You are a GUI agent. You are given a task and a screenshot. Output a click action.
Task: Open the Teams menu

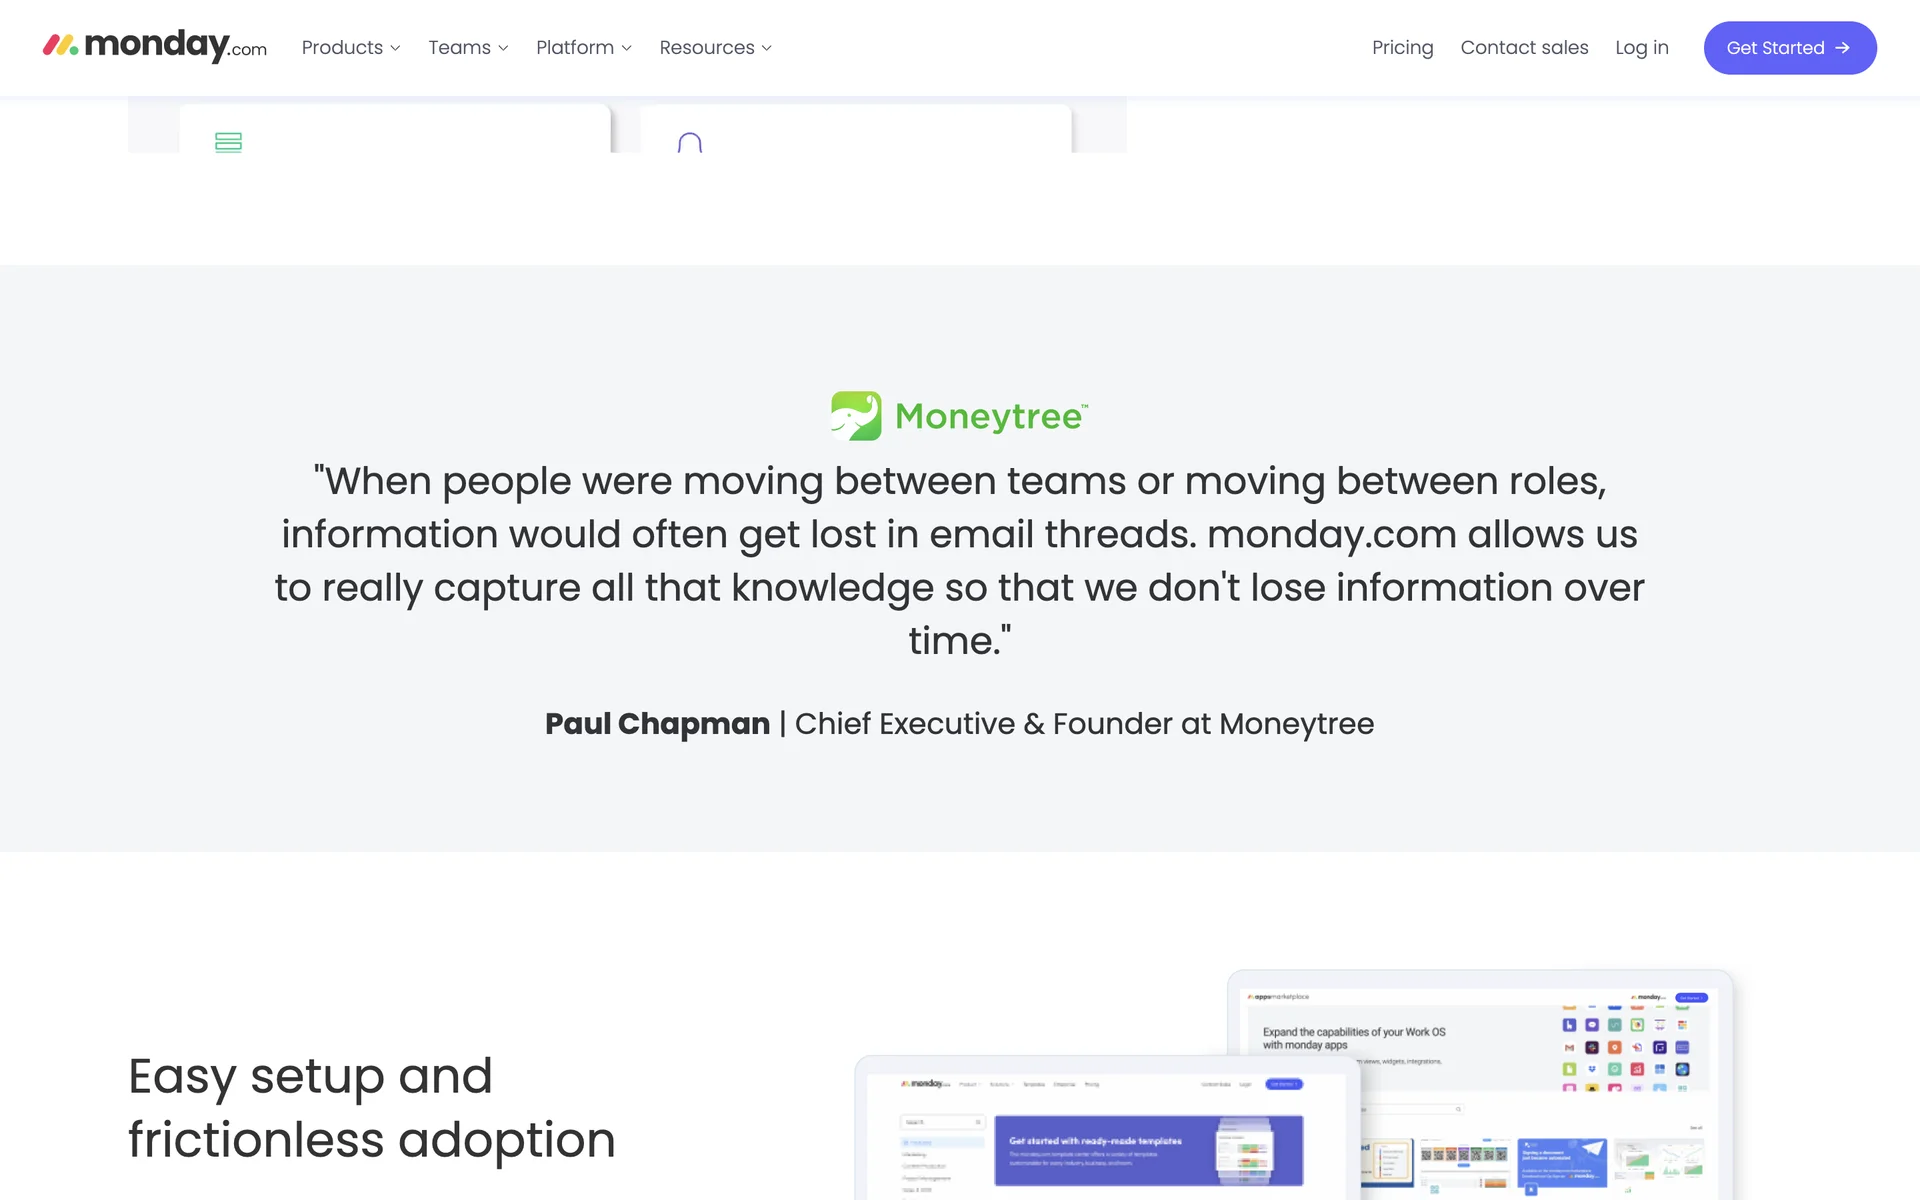459,48
